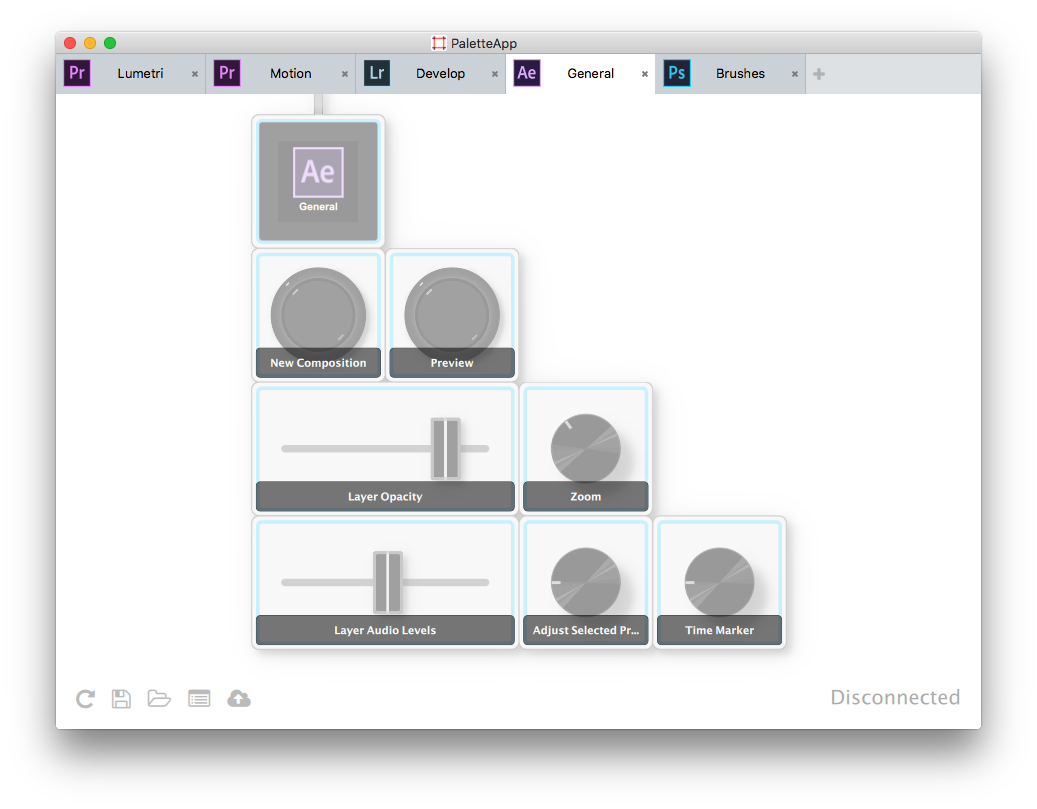Close the Brushes tab
The width and height of the screenshot is (1037, 809).
click(795, 74)
